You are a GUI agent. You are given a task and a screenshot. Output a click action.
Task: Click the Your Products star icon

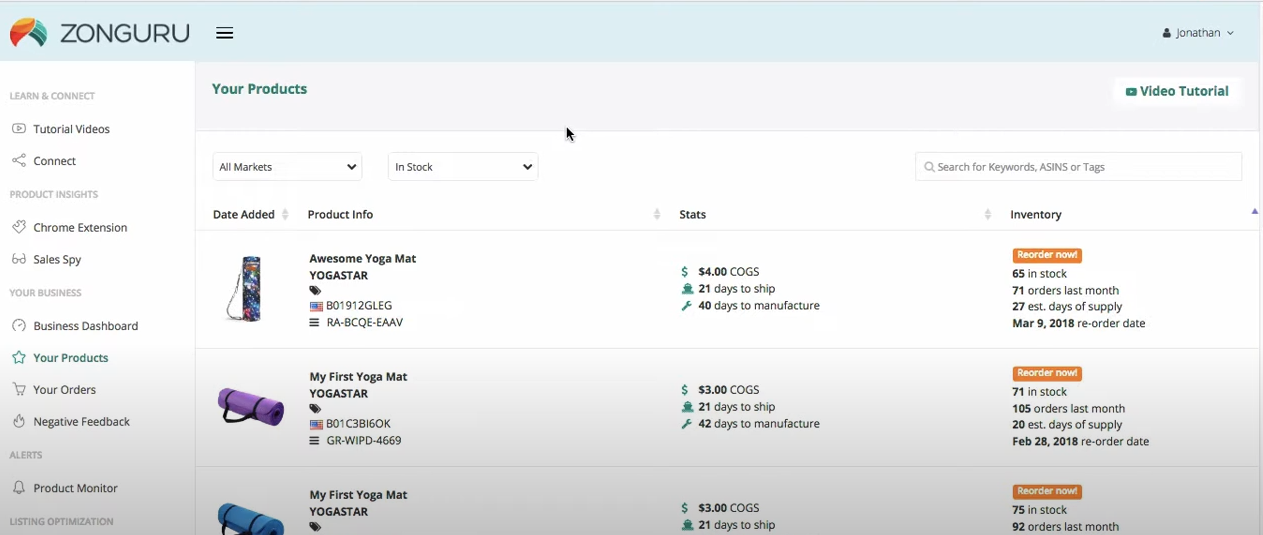click(x=19, y=358)
